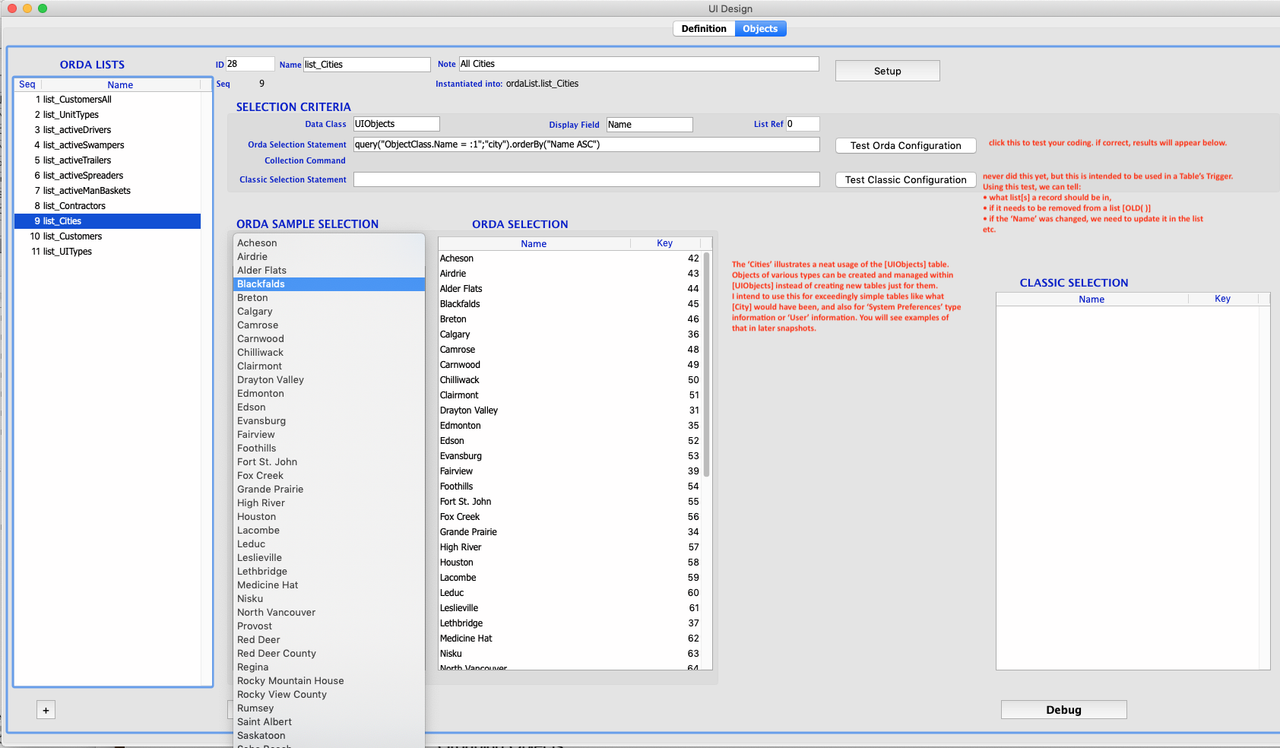
Task: Click the Name column header in ORDA Selection
Action: coord(533,243)
